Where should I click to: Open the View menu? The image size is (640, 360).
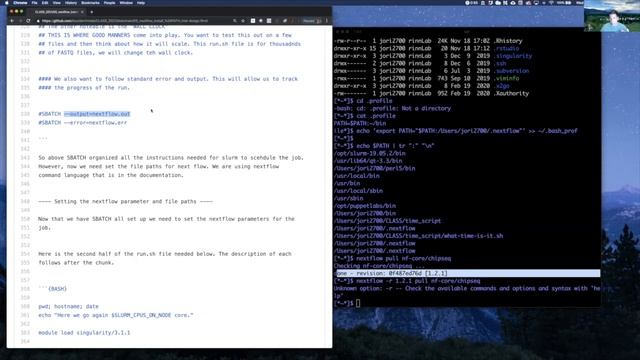point(57,2)
